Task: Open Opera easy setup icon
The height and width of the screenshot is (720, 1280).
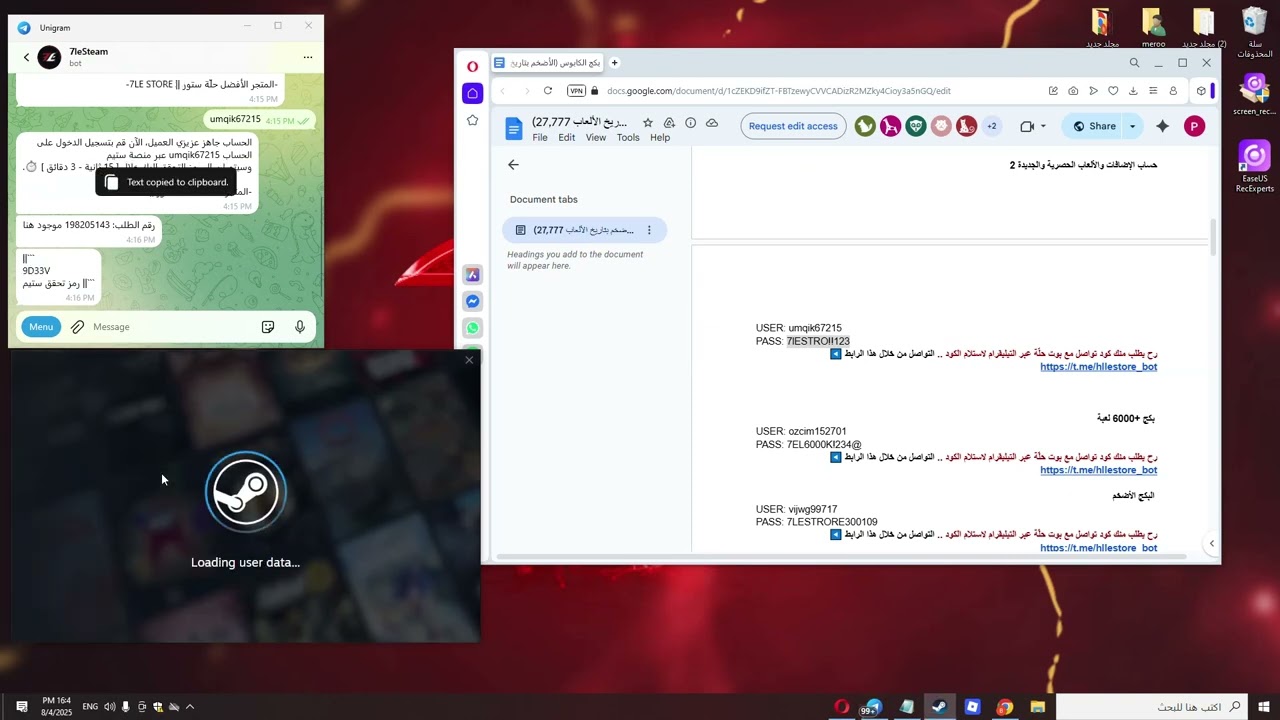Action: 1153,91
